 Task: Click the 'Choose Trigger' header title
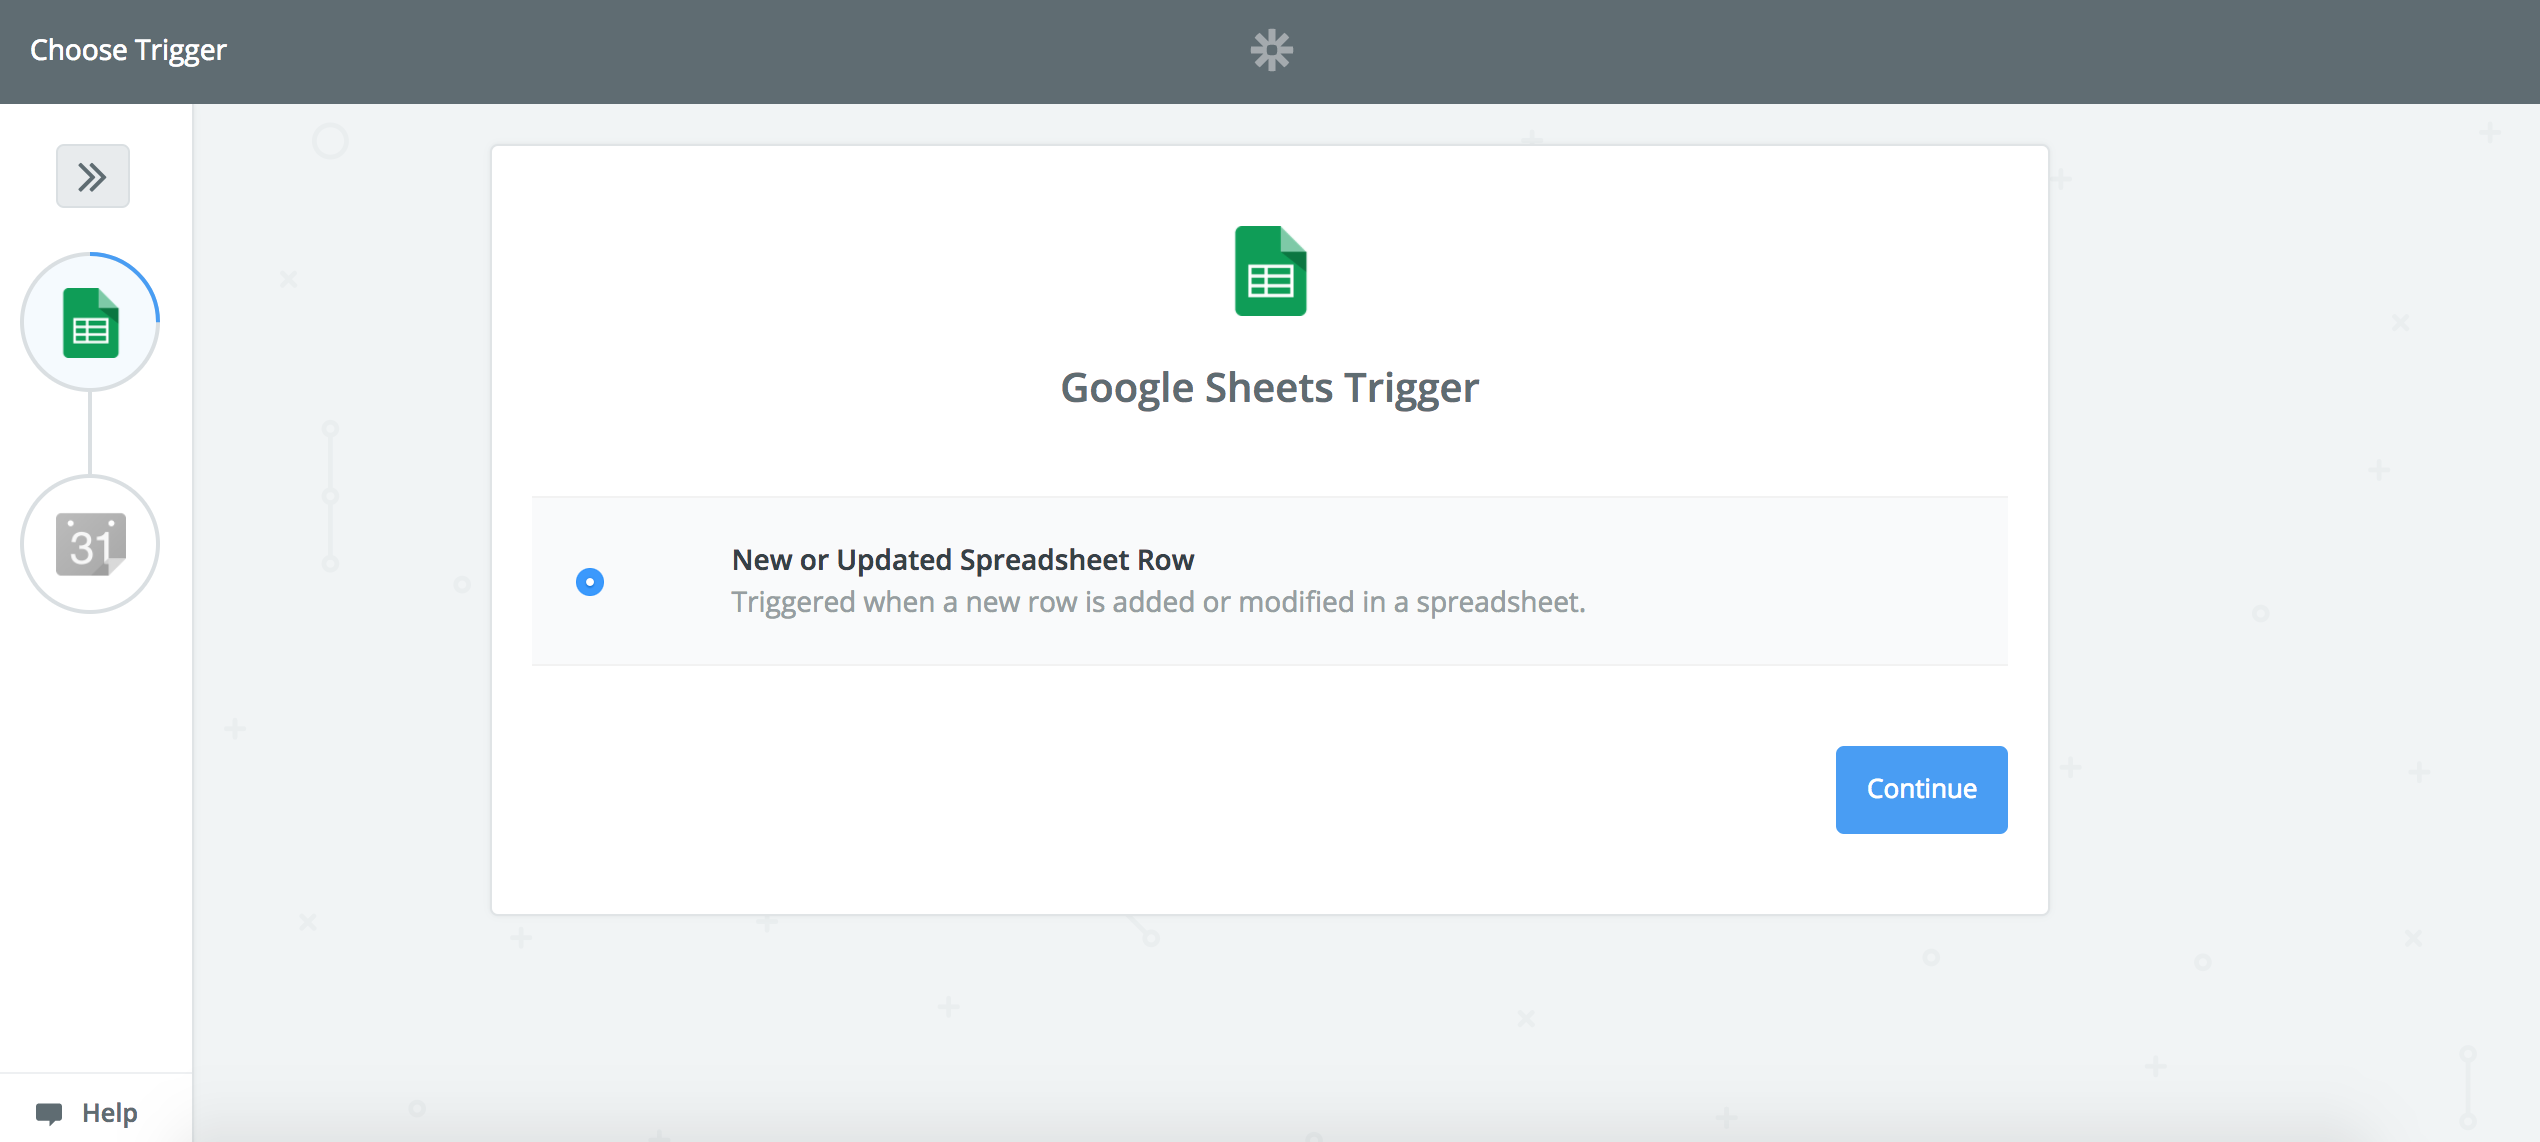point(128,50)
